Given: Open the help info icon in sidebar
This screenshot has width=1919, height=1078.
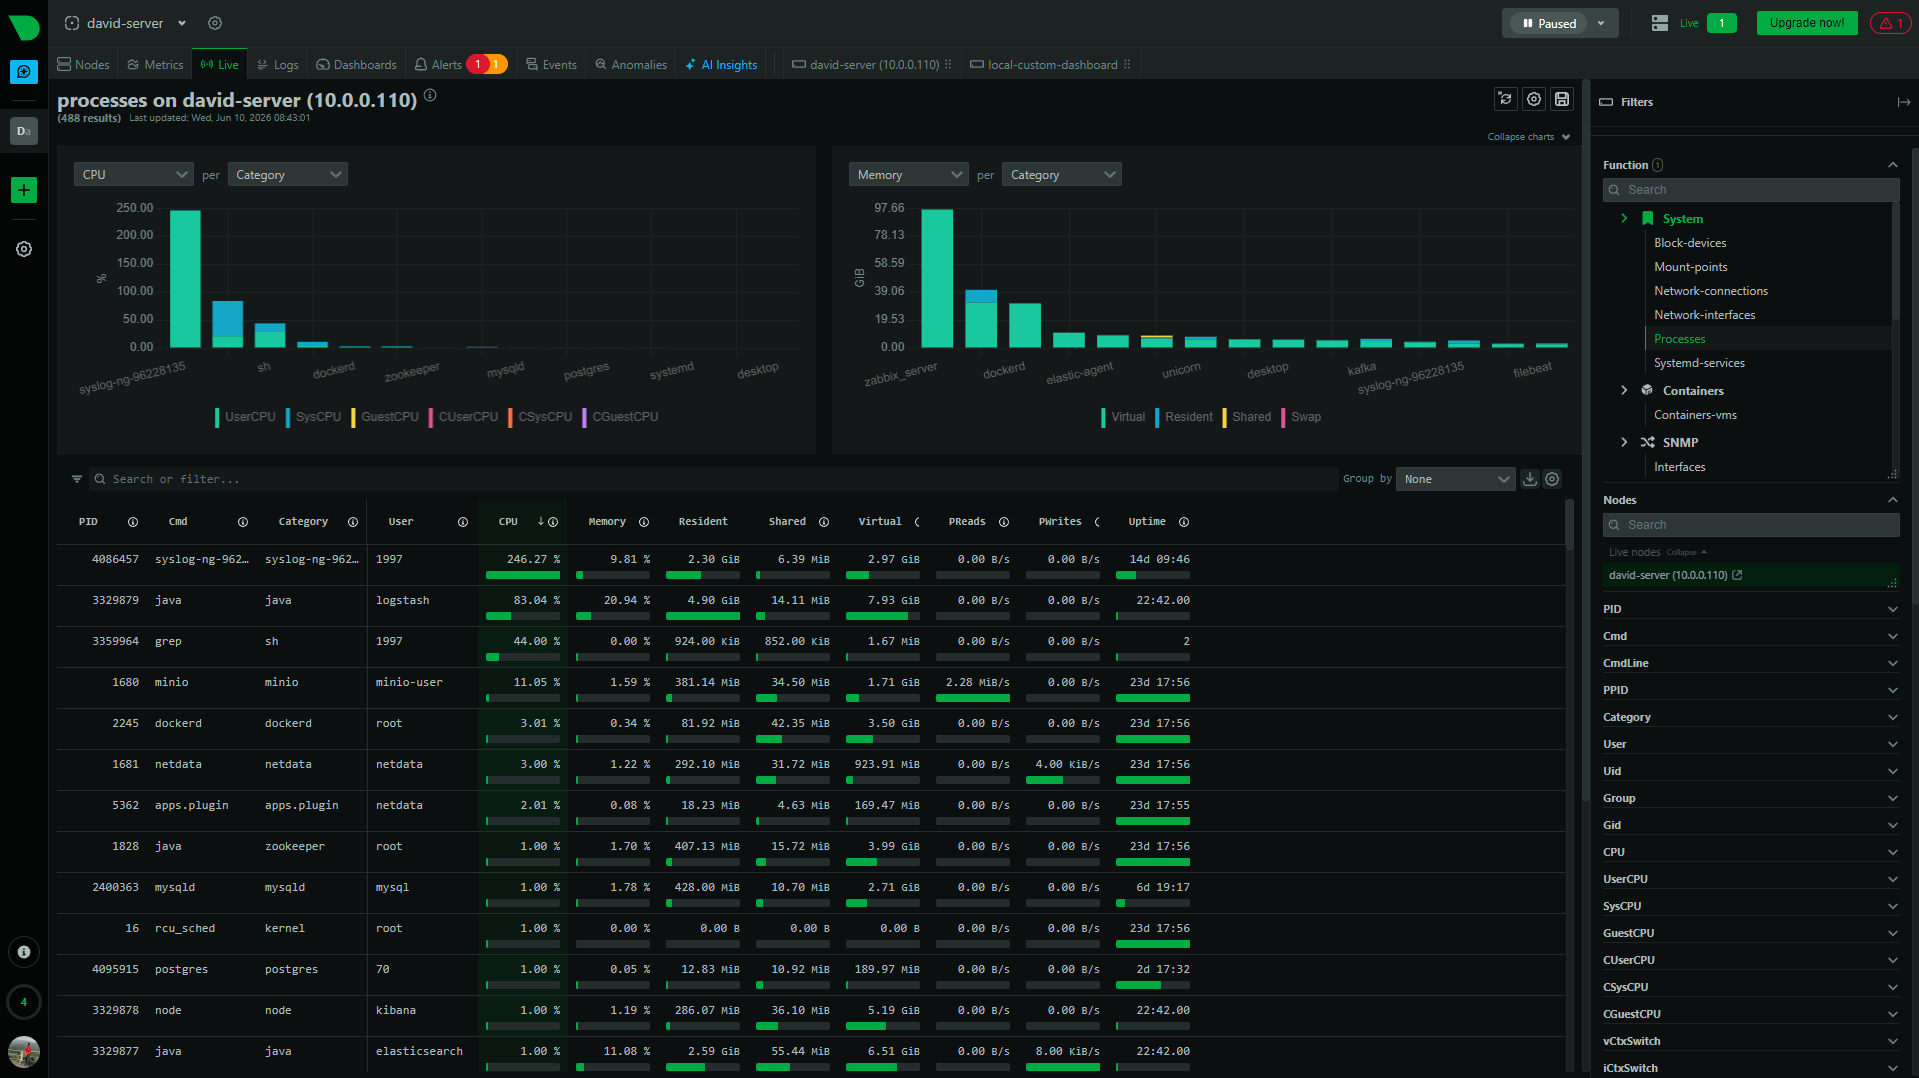Looking at the screenshot, I should coord(24,952).
